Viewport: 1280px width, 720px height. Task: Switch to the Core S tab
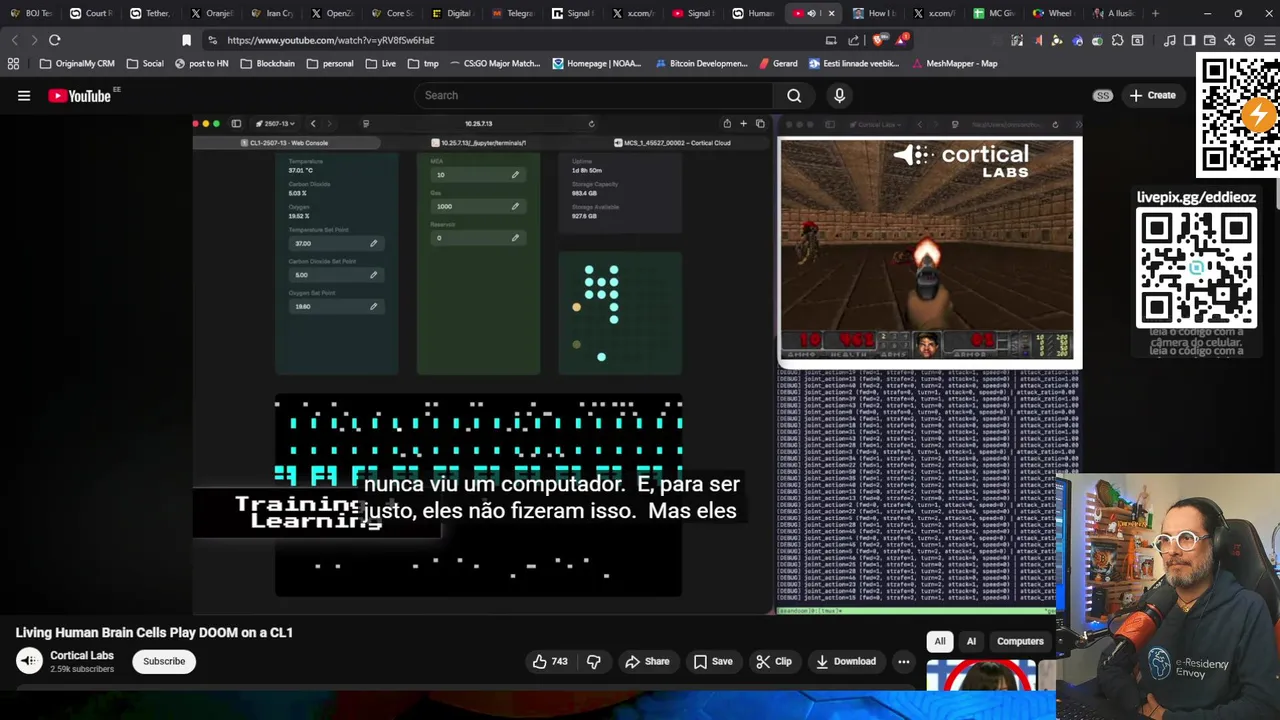click(x=391, y=13)
